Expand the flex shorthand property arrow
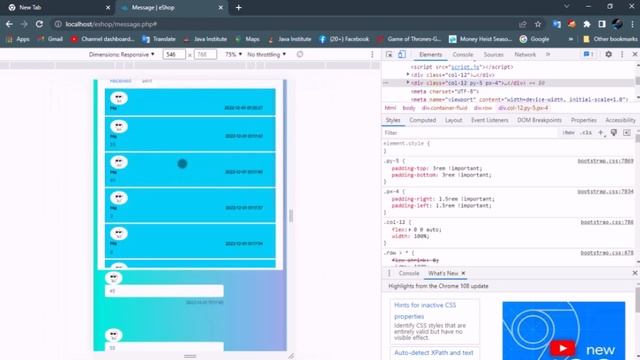The image size is (640, 360). [x=409, y=230]
